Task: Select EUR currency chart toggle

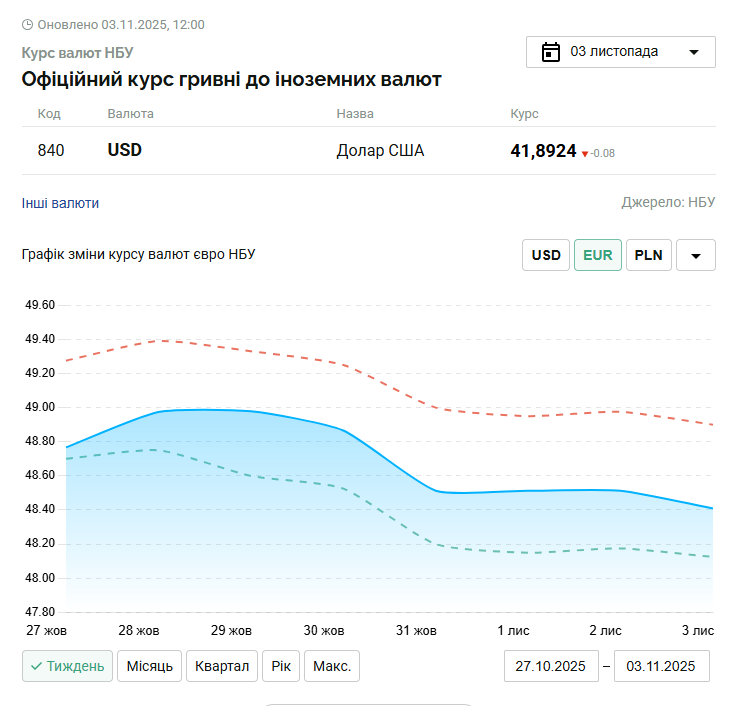Action: [x=598, y=255]
